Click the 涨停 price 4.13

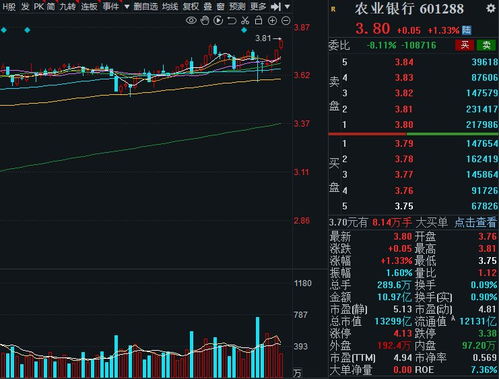tap(403, 333)
